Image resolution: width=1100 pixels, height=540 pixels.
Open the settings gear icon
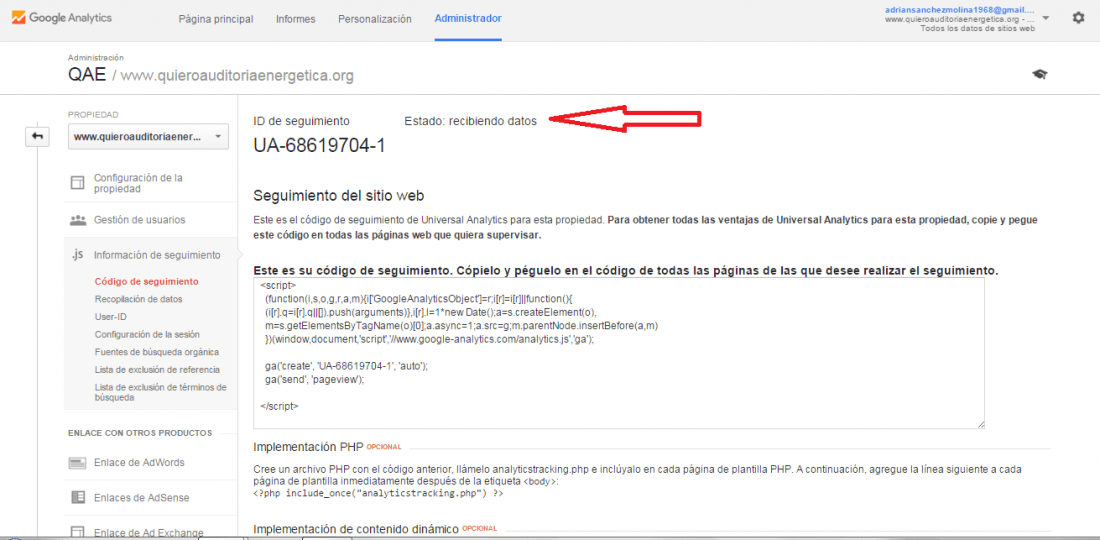tap(1078, 18)
